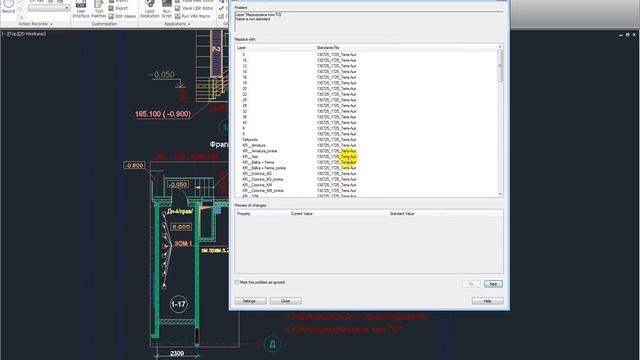
Task: Click the Close button in dialog
Action: pos(285,301)
